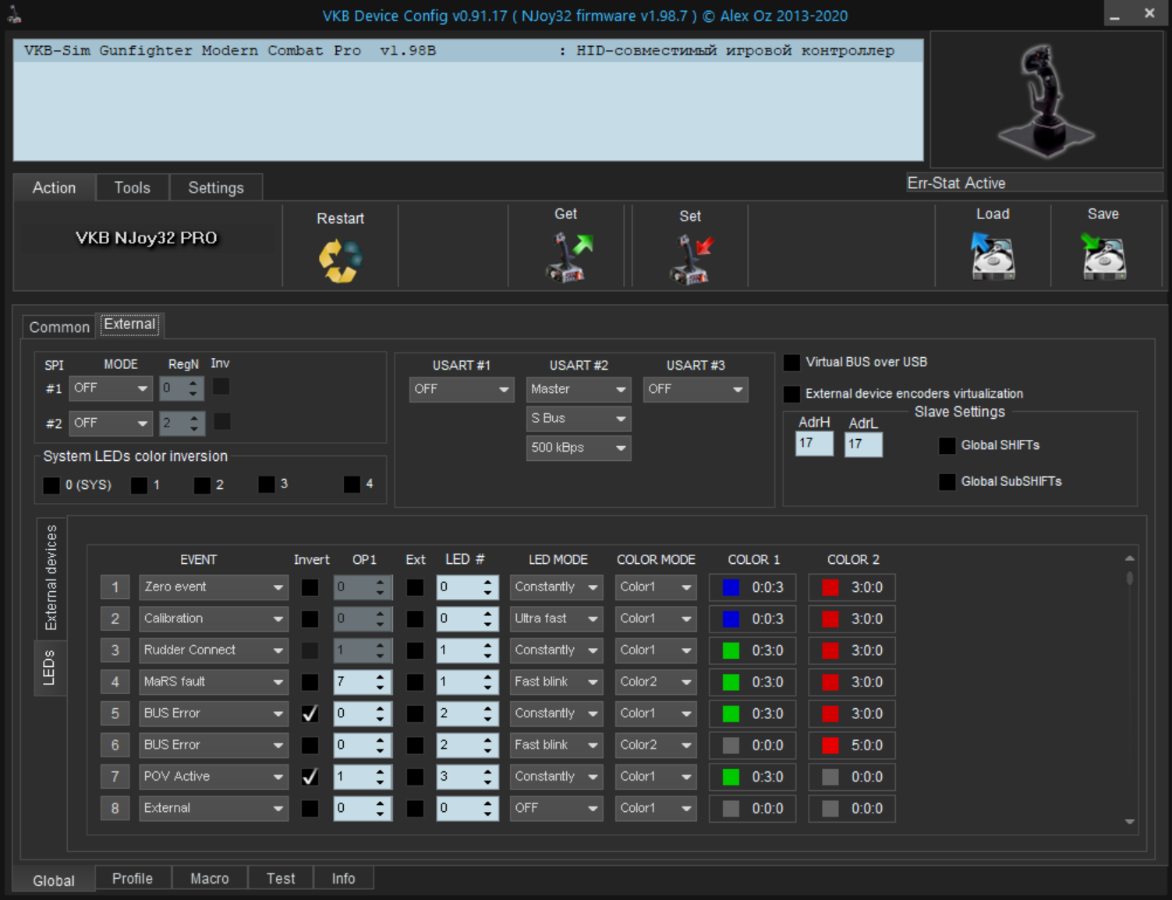Expand the 500 kBps baud rate dropdown

(x=578, y=448)
